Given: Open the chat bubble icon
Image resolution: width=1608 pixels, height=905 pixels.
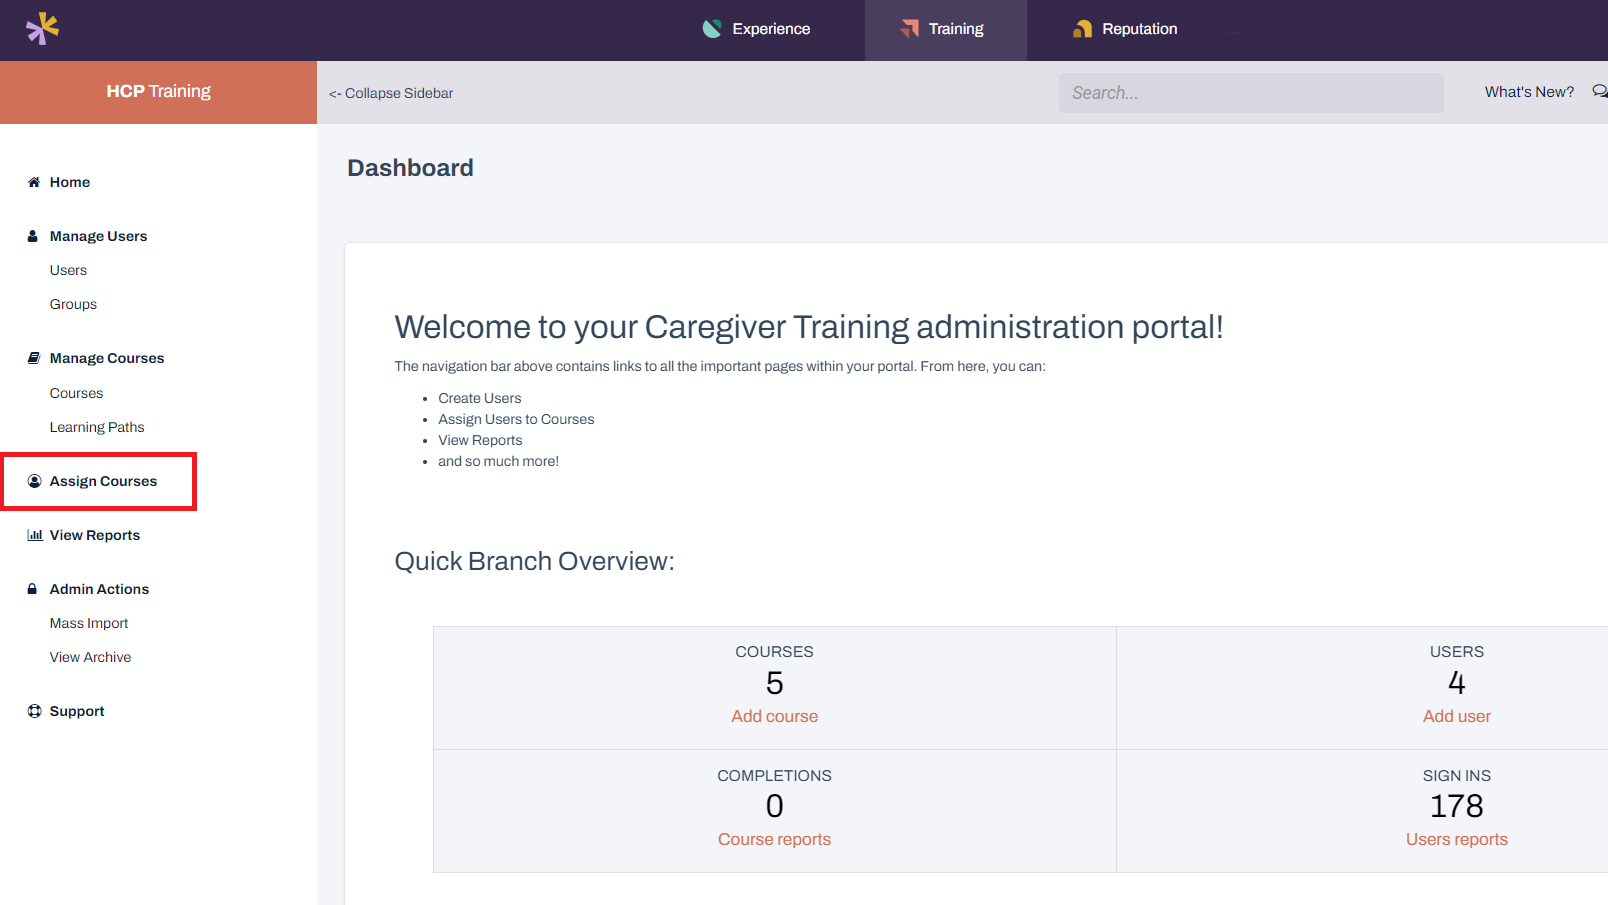Looking at the screenshot, I should click(1599, 90).
